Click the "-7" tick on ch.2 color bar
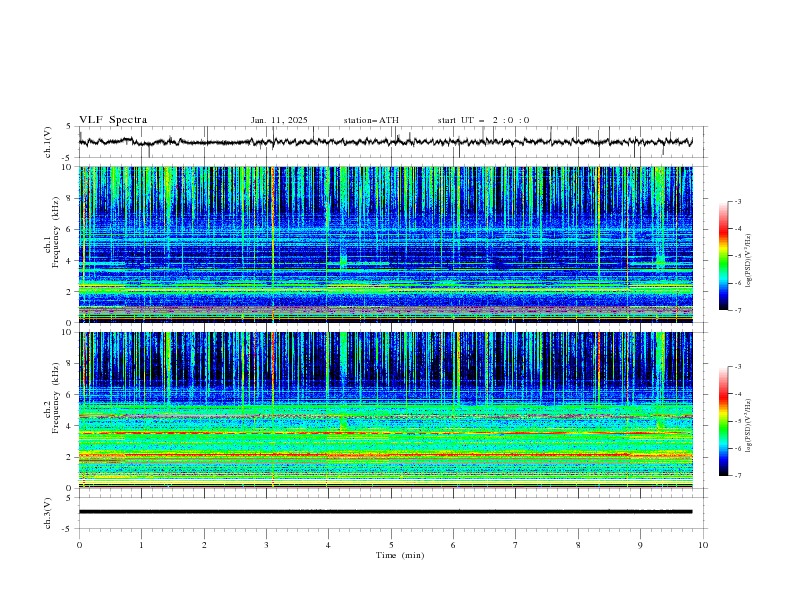 pos(738,476)
